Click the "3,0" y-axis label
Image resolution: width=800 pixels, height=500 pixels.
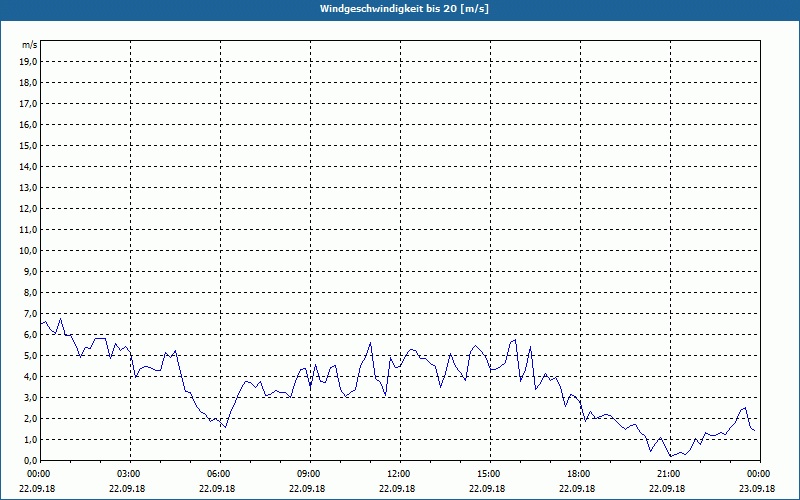coord(30,397)
